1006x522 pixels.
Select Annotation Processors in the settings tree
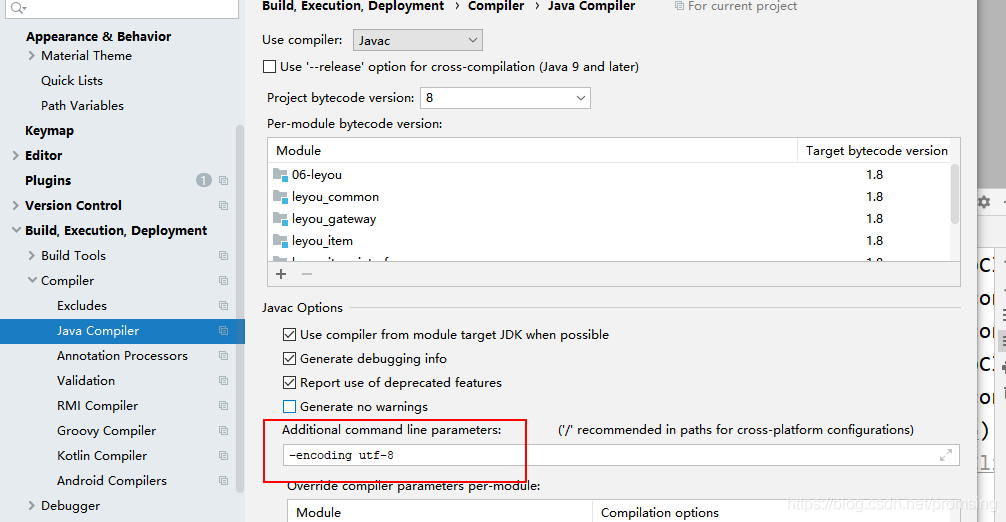122,356
